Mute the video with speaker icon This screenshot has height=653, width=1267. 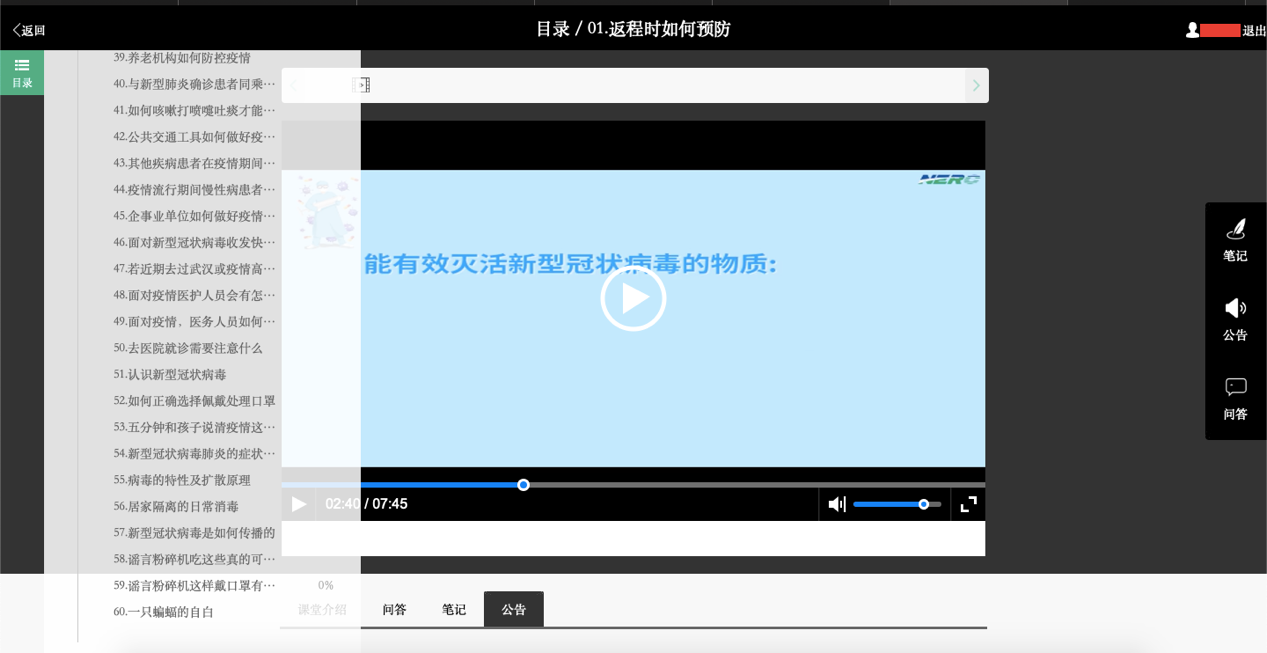click(x=837, y=504)
